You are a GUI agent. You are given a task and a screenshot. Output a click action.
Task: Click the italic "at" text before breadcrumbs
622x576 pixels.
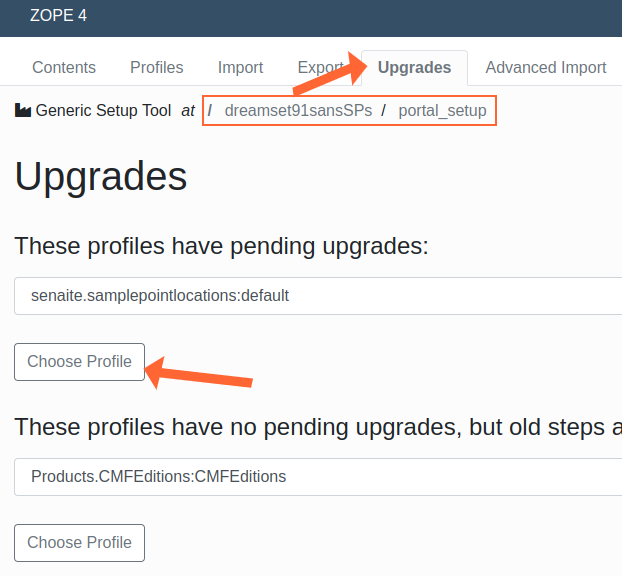tap(188, 111)
